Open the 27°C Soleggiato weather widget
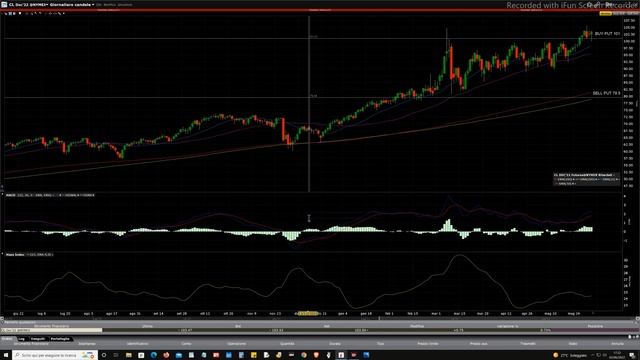Image resolution: width=640 pixels, height=360 pixels. point(570,355)
